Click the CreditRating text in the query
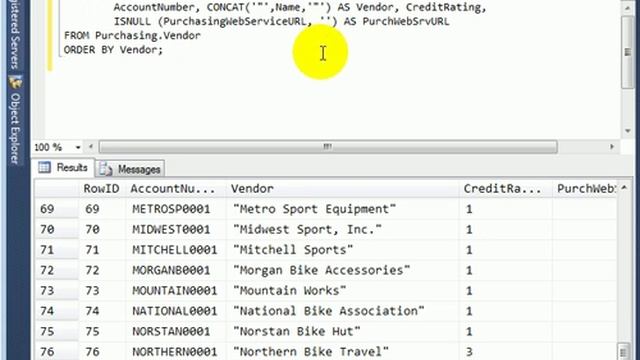640x360 pixels. [x=443, y=7]
